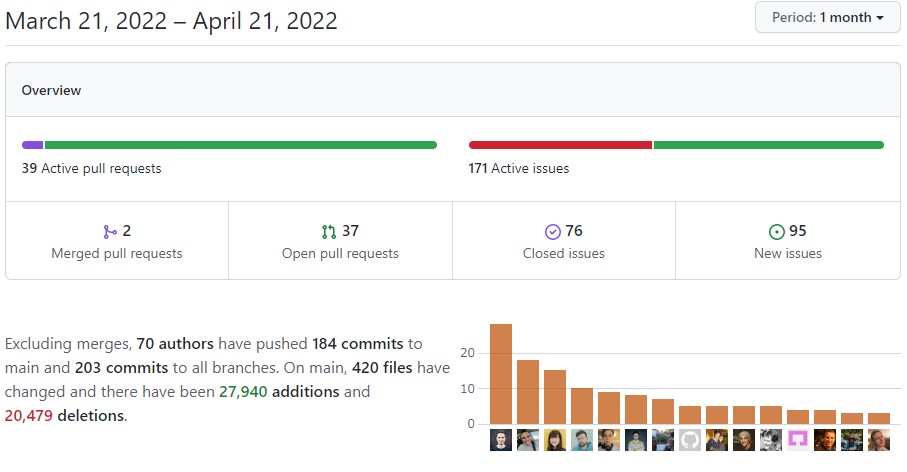Click the purple closed issues checkmark icon
907x472 pixels.
552,232
